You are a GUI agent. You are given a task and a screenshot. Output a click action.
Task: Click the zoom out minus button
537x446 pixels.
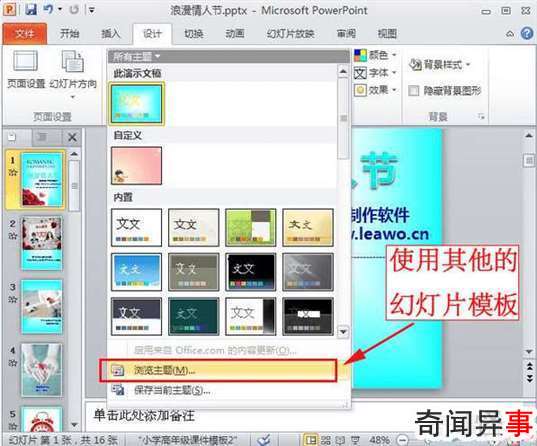(x=403, y=440)
